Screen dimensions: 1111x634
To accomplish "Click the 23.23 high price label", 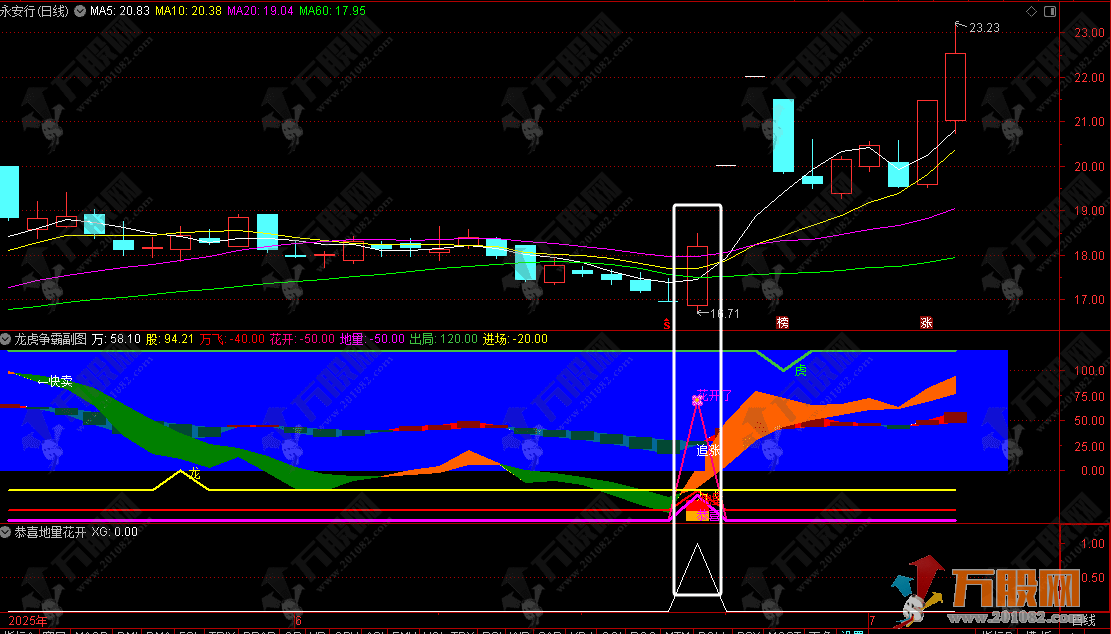I will (984, 28).
